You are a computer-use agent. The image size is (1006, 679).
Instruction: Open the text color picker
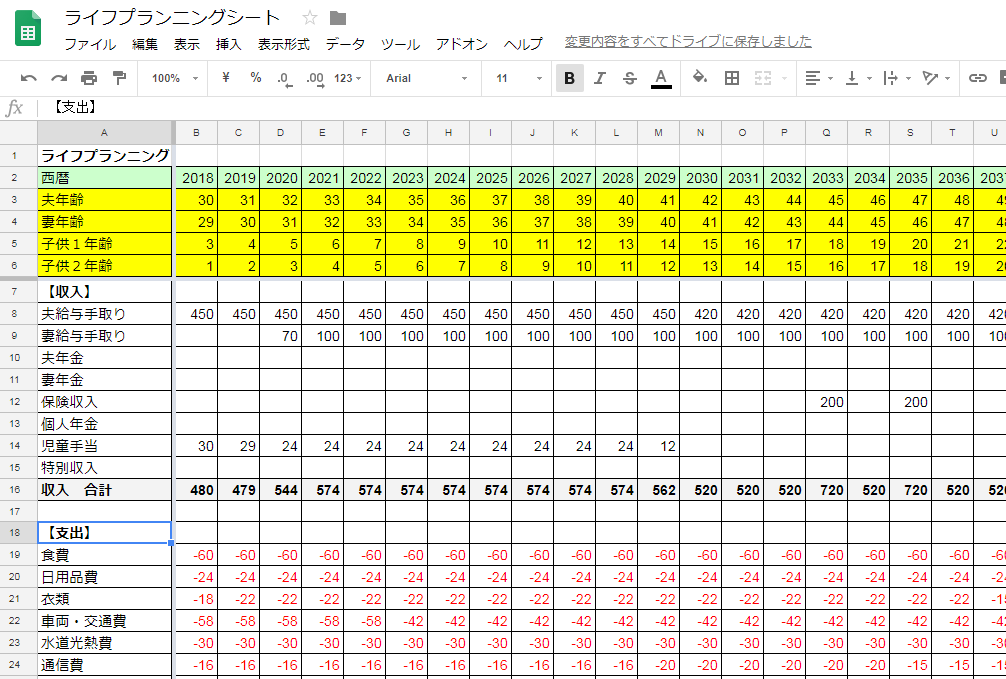point(661,78)
